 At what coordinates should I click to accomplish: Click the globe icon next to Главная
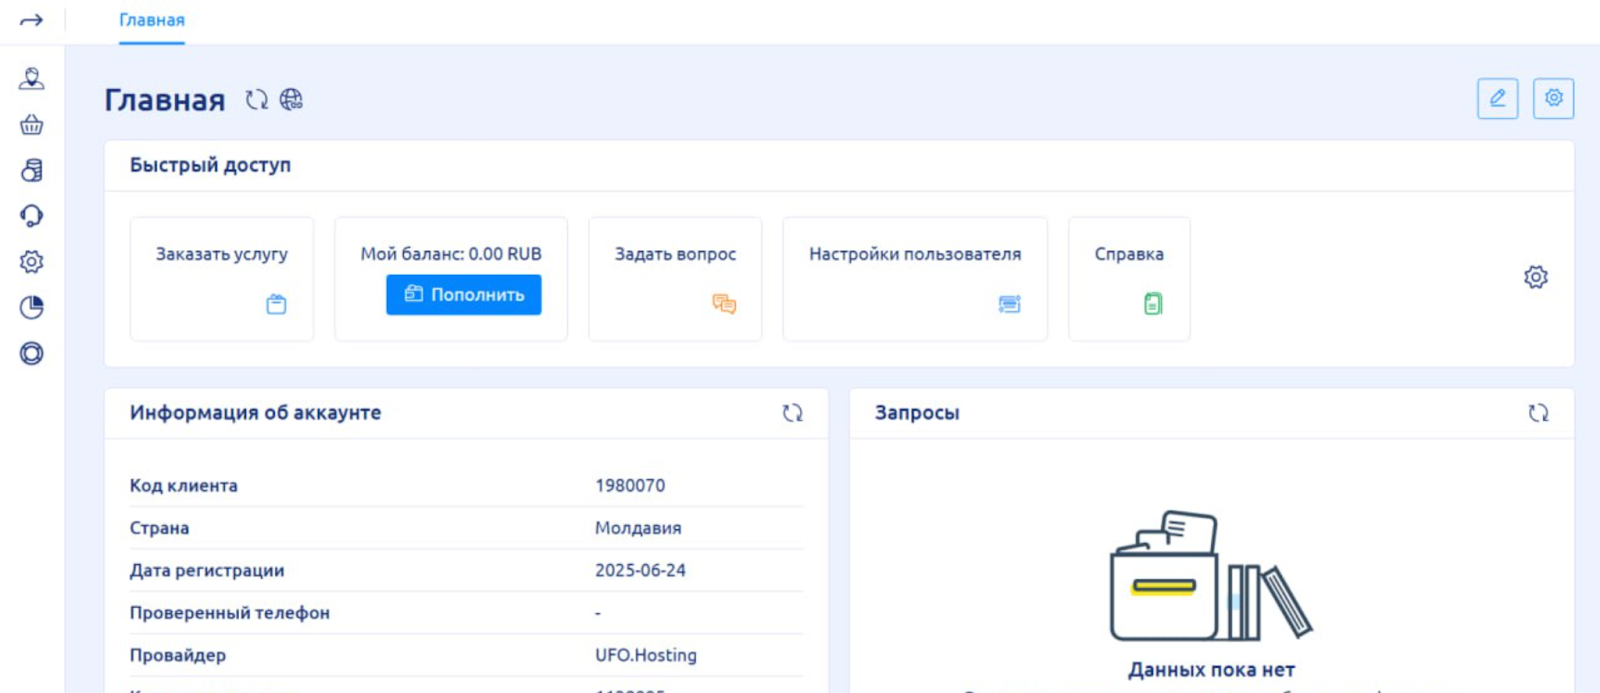291,99
